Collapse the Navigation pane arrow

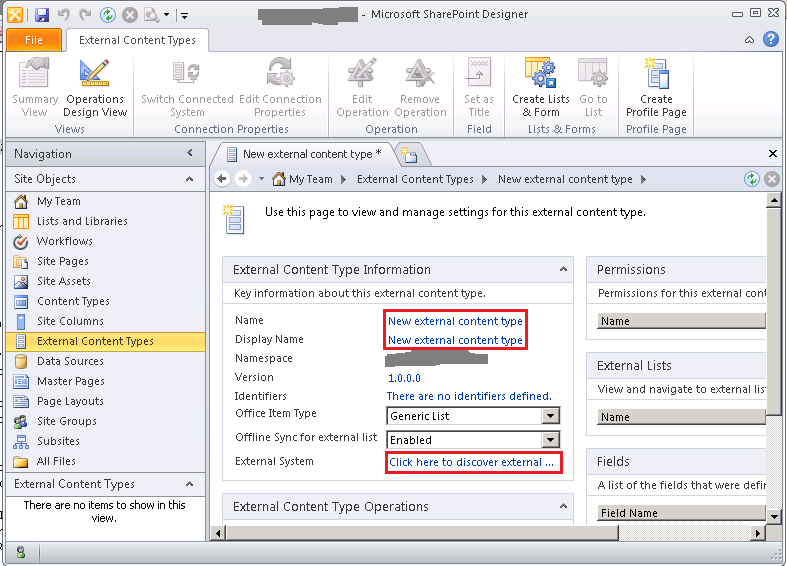click(190, 153)
